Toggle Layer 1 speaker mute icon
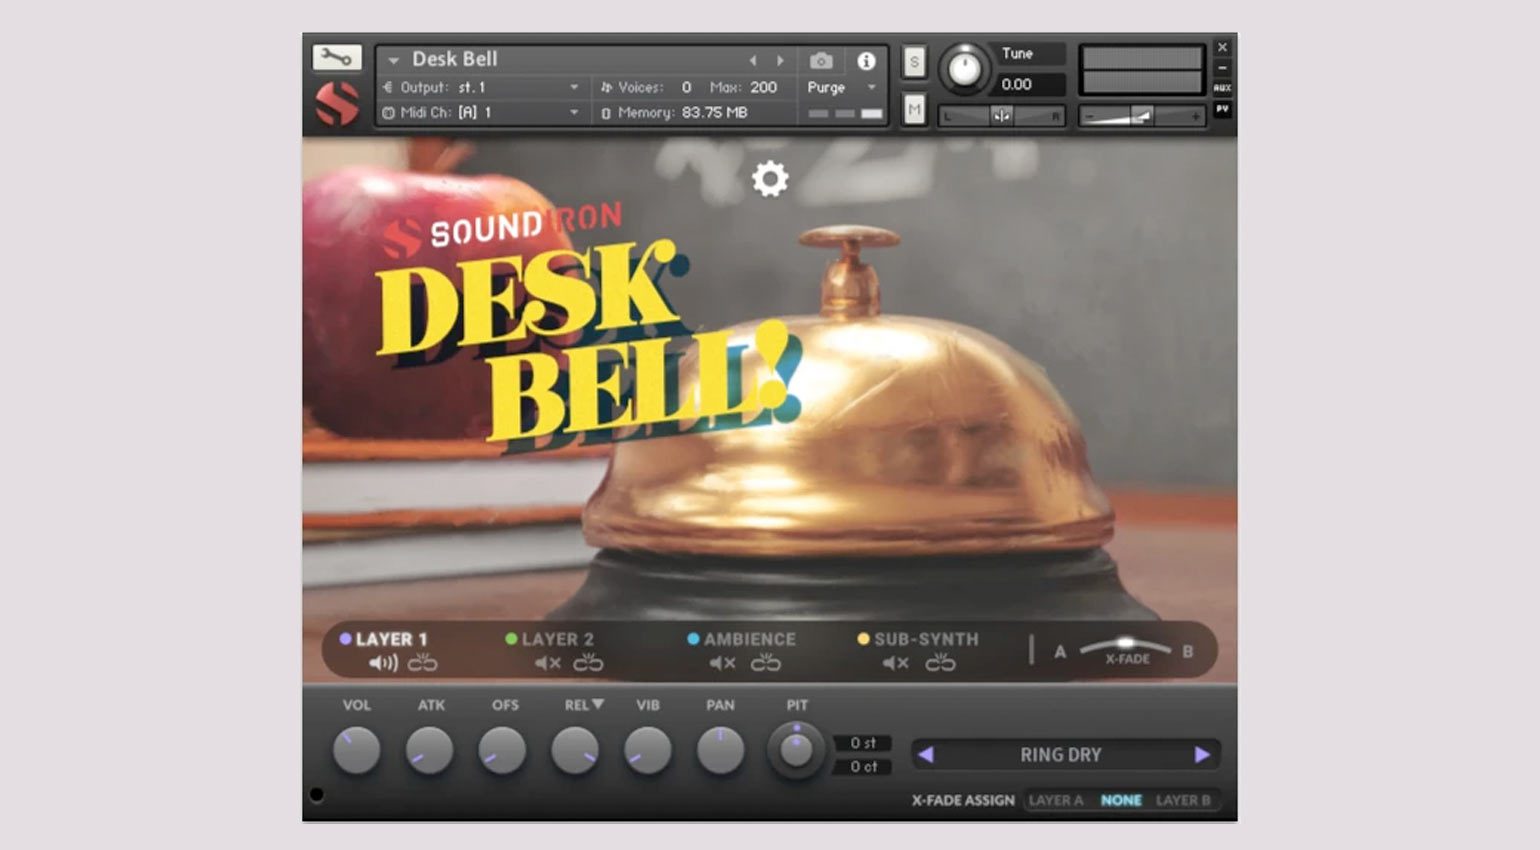This screenshot has height=850, width=1540. coord(383,663)
